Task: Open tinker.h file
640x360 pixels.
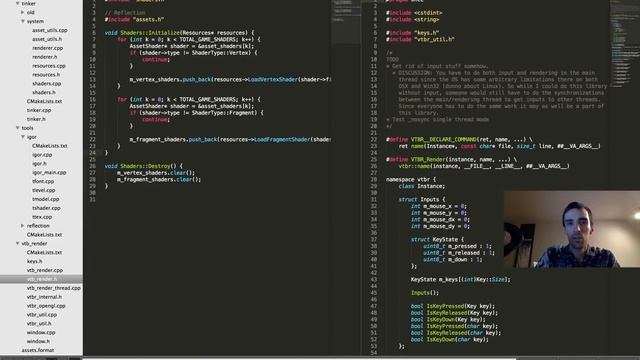Action: click(x=36, y=119)
